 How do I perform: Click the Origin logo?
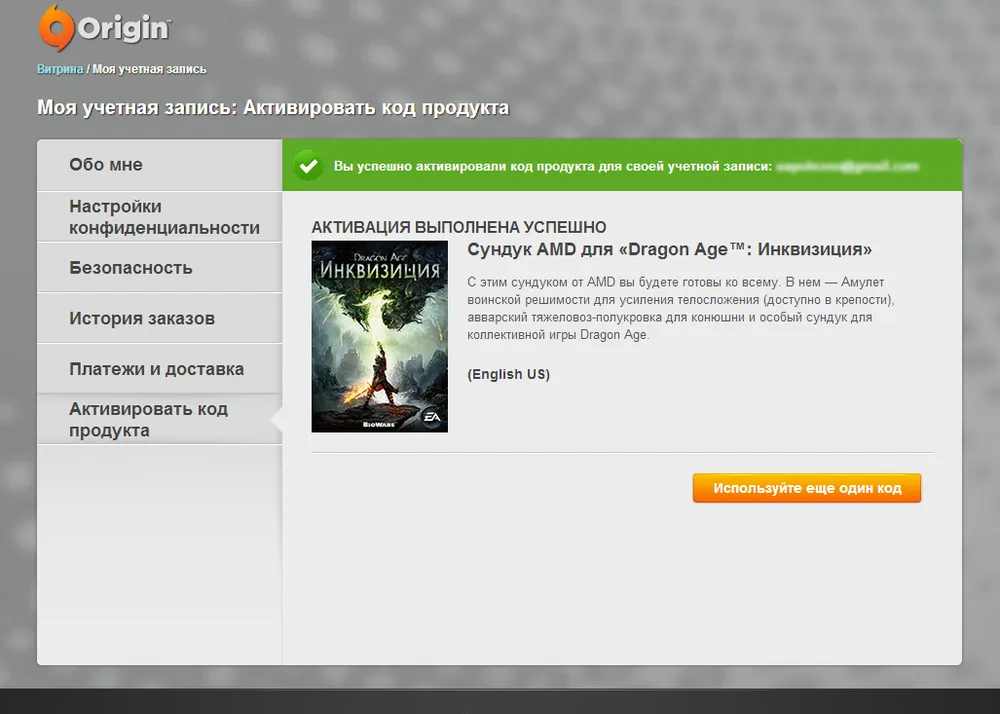104,28
